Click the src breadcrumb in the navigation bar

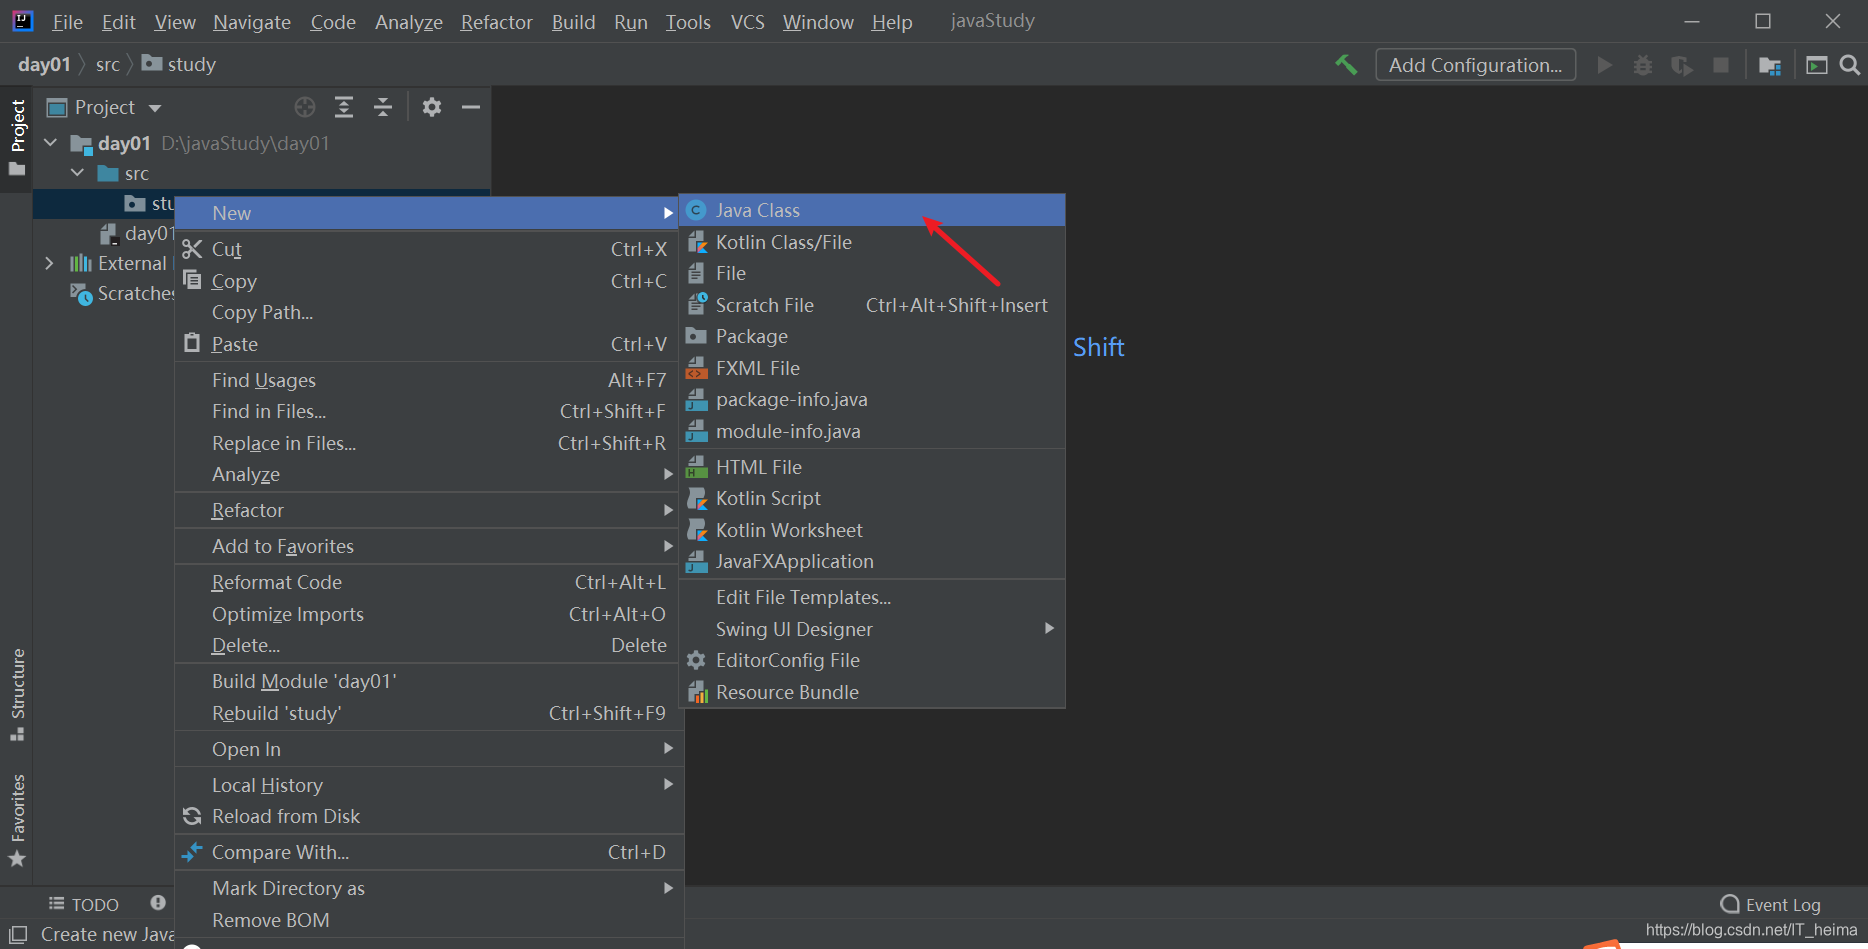tap(107, 65)
